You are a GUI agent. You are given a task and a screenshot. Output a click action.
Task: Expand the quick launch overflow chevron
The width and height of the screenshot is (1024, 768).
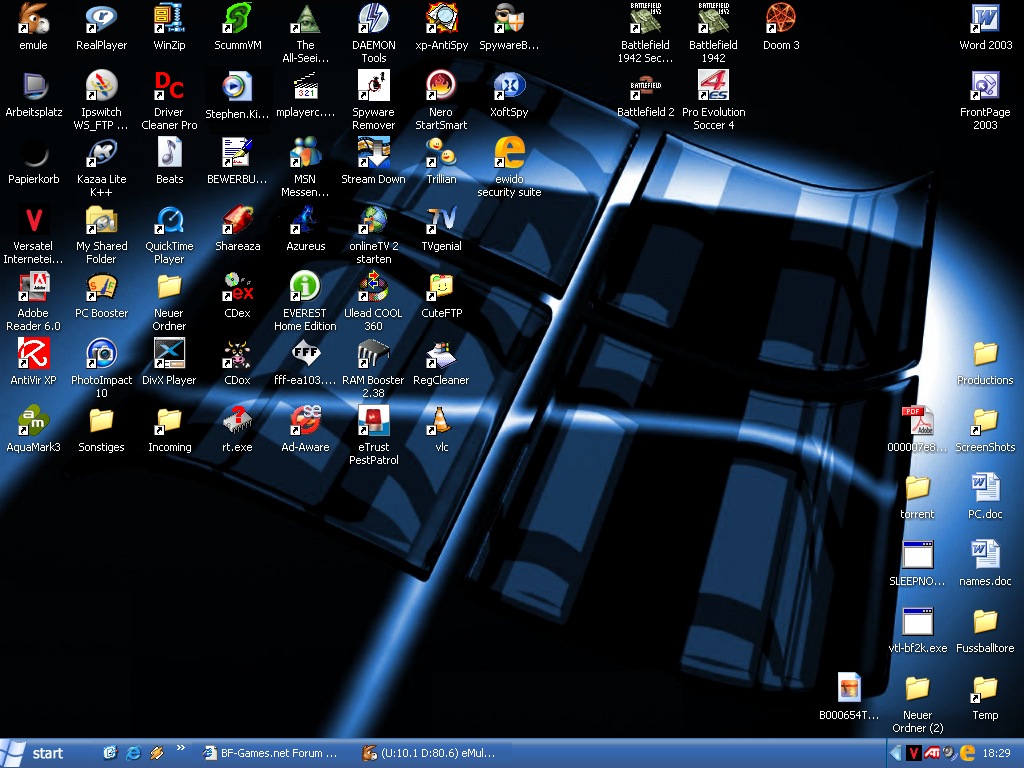tap(181, 748)
